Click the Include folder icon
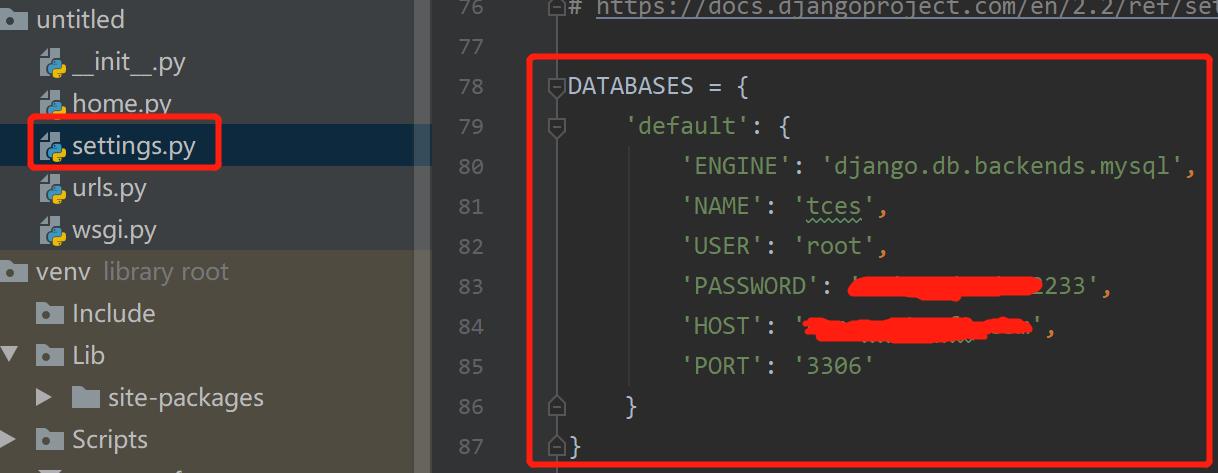The height and width of the screenshot is (473, 1218). tap(50, 314)
